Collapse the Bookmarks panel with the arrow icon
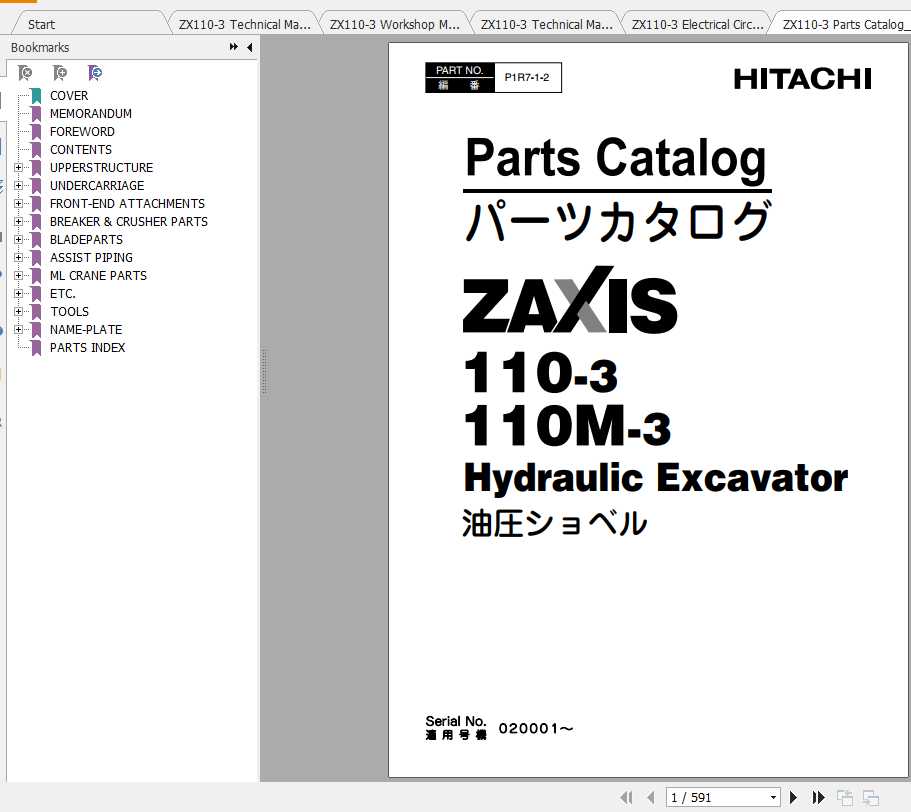 pos(250,47)
